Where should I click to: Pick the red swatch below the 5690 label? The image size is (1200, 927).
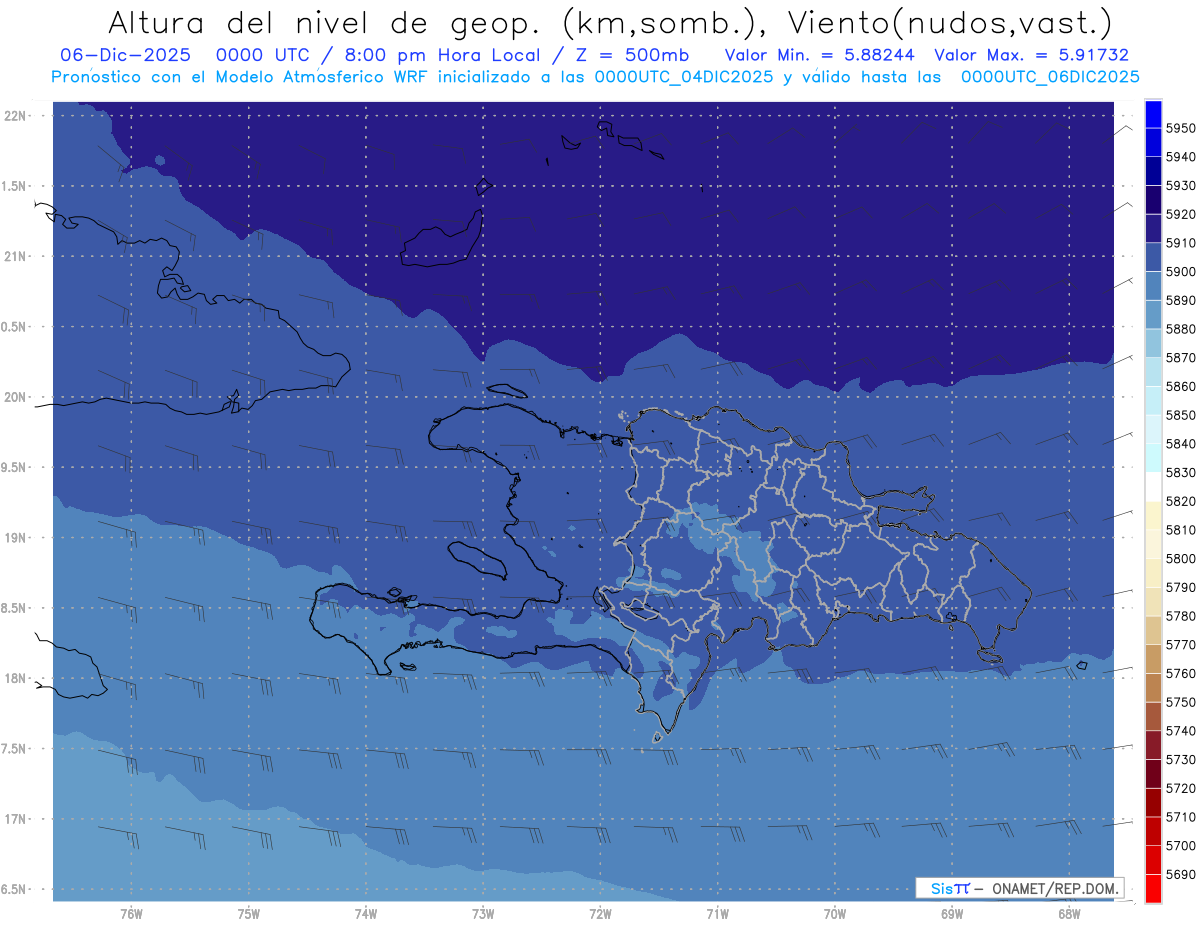(x=1152, y=888)
